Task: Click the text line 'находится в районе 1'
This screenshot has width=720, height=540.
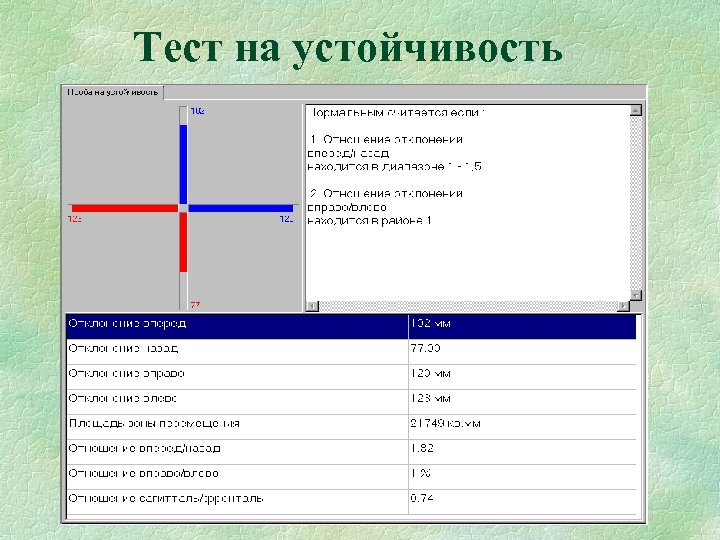Action: [369, 221]
